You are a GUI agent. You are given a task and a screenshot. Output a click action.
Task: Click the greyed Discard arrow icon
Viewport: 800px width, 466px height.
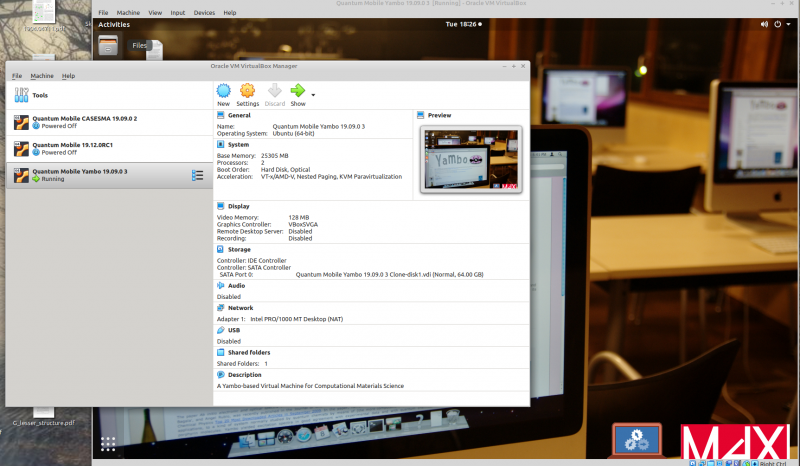[x=274, y=91]
